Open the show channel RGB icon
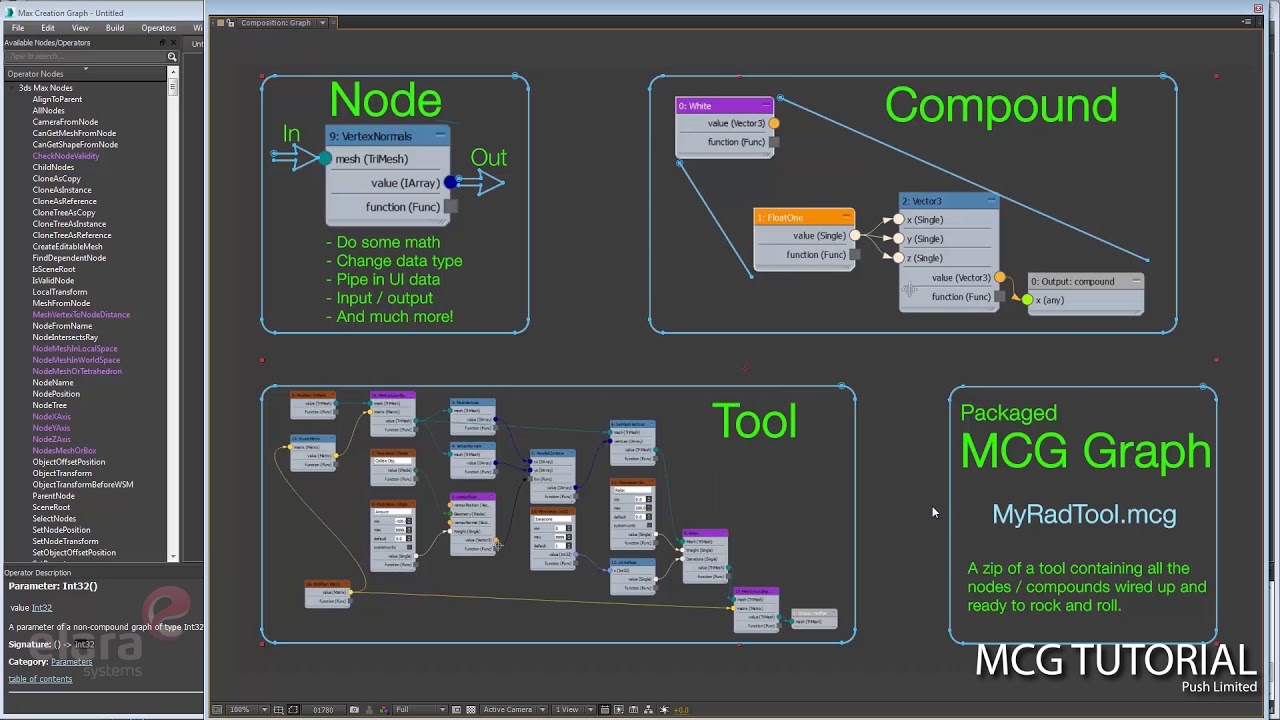The height and width of the screenshot is (720, 1280). tap(384, 710)
